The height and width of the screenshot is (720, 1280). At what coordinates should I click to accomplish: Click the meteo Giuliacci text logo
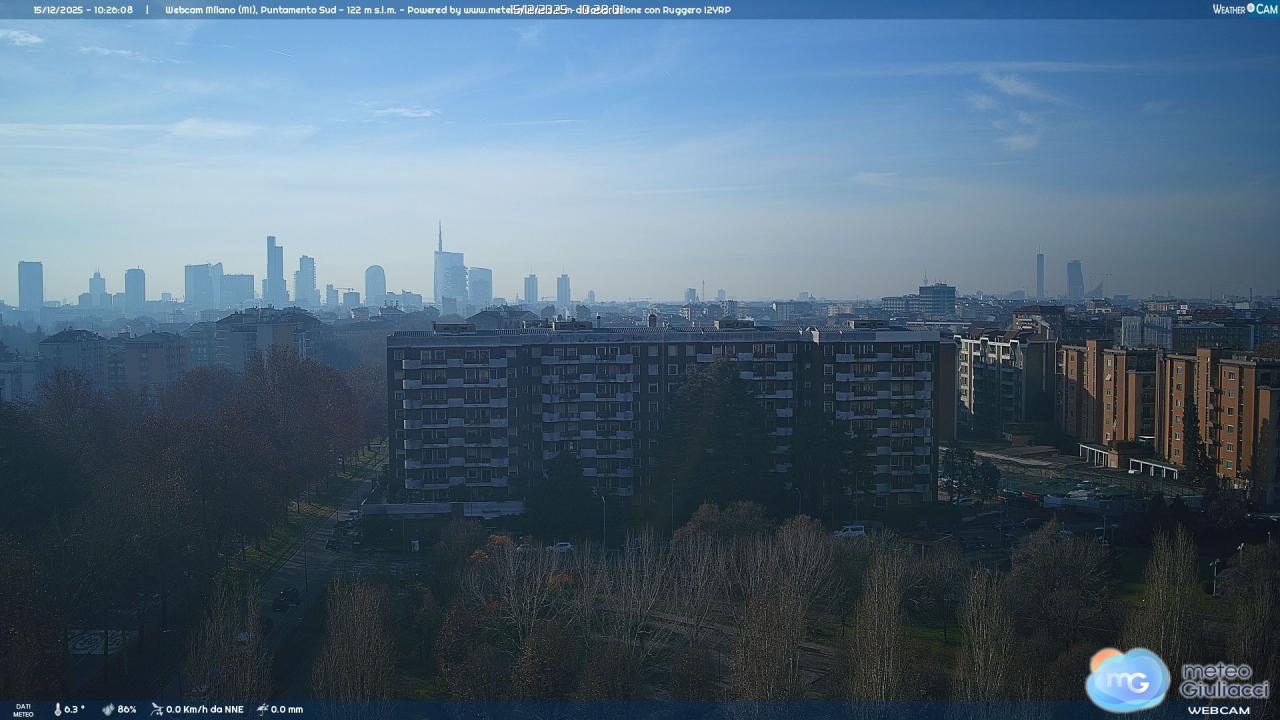coord(1224,680)
